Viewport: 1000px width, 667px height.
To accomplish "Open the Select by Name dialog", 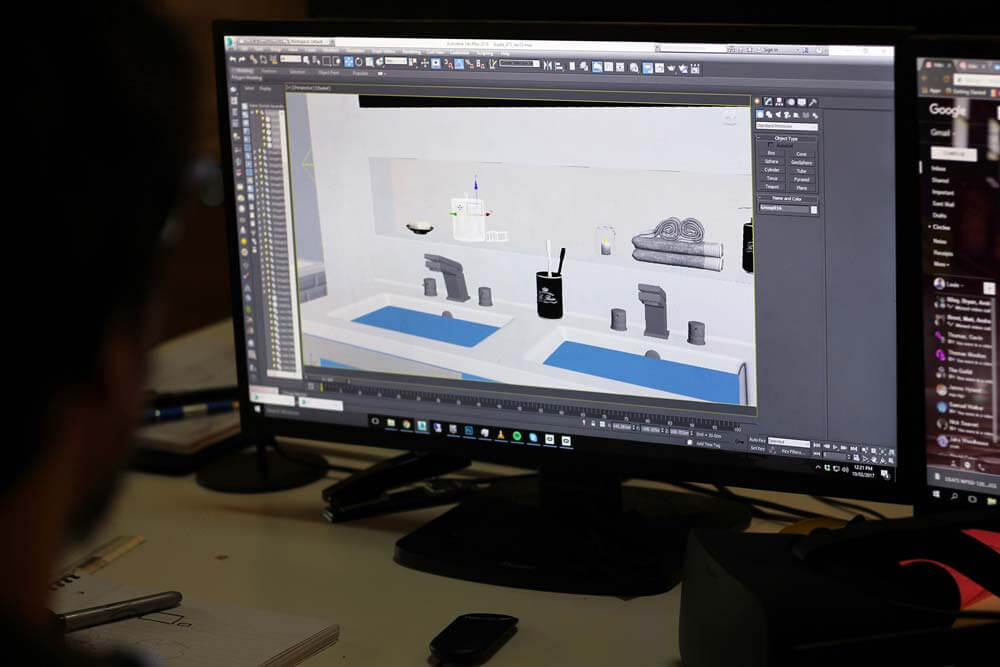I will 316,61.
